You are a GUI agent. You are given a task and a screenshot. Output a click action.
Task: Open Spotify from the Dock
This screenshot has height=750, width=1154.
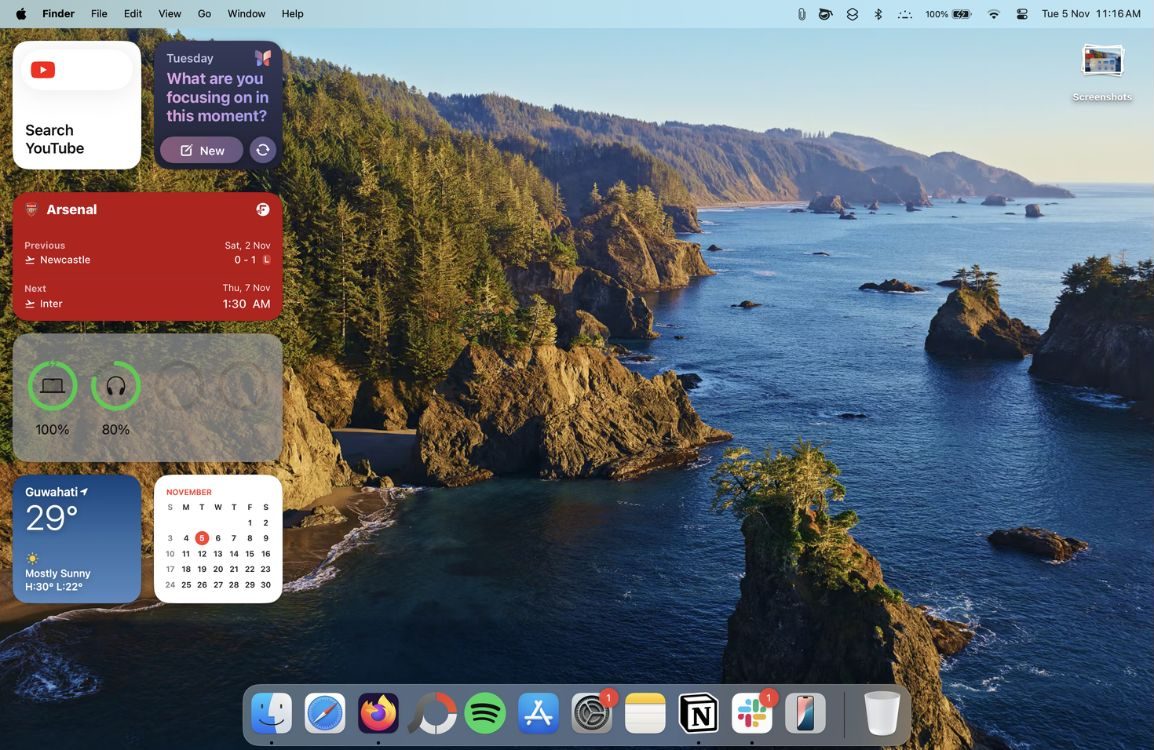pyautogui.click(x=484, y=713)
